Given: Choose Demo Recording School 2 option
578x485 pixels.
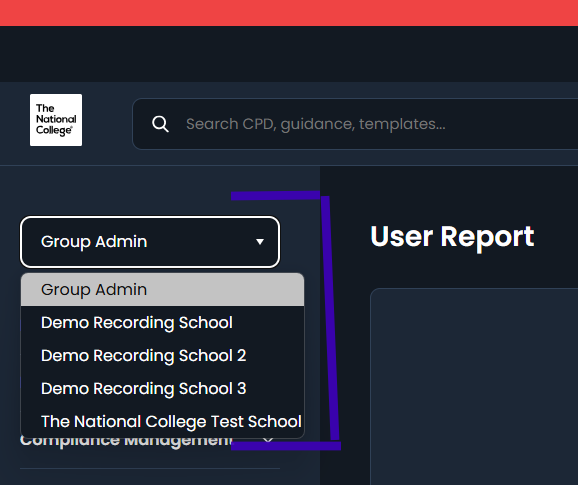Looking at the screenshot, I should click(x=163, y=356).
